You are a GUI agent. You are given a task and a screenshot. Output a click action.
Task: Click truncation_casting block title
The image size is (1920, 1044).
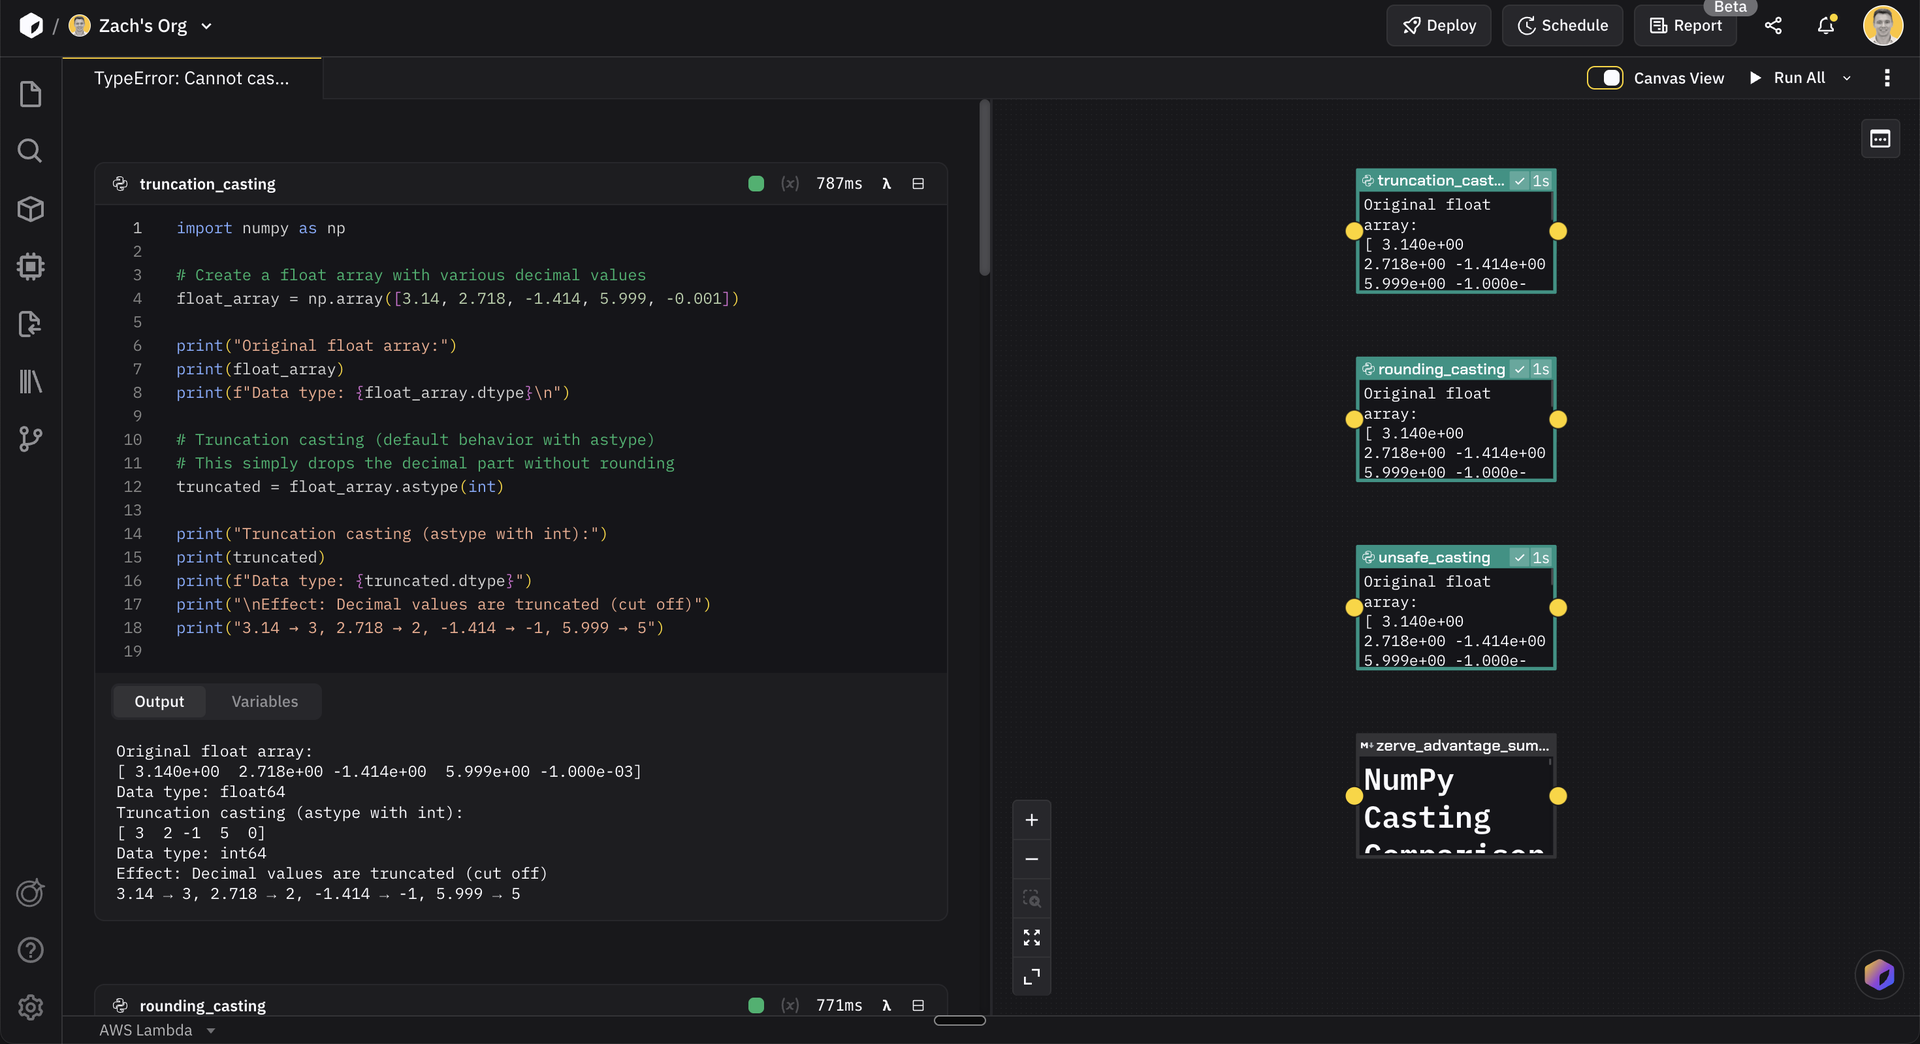point(207,184)
